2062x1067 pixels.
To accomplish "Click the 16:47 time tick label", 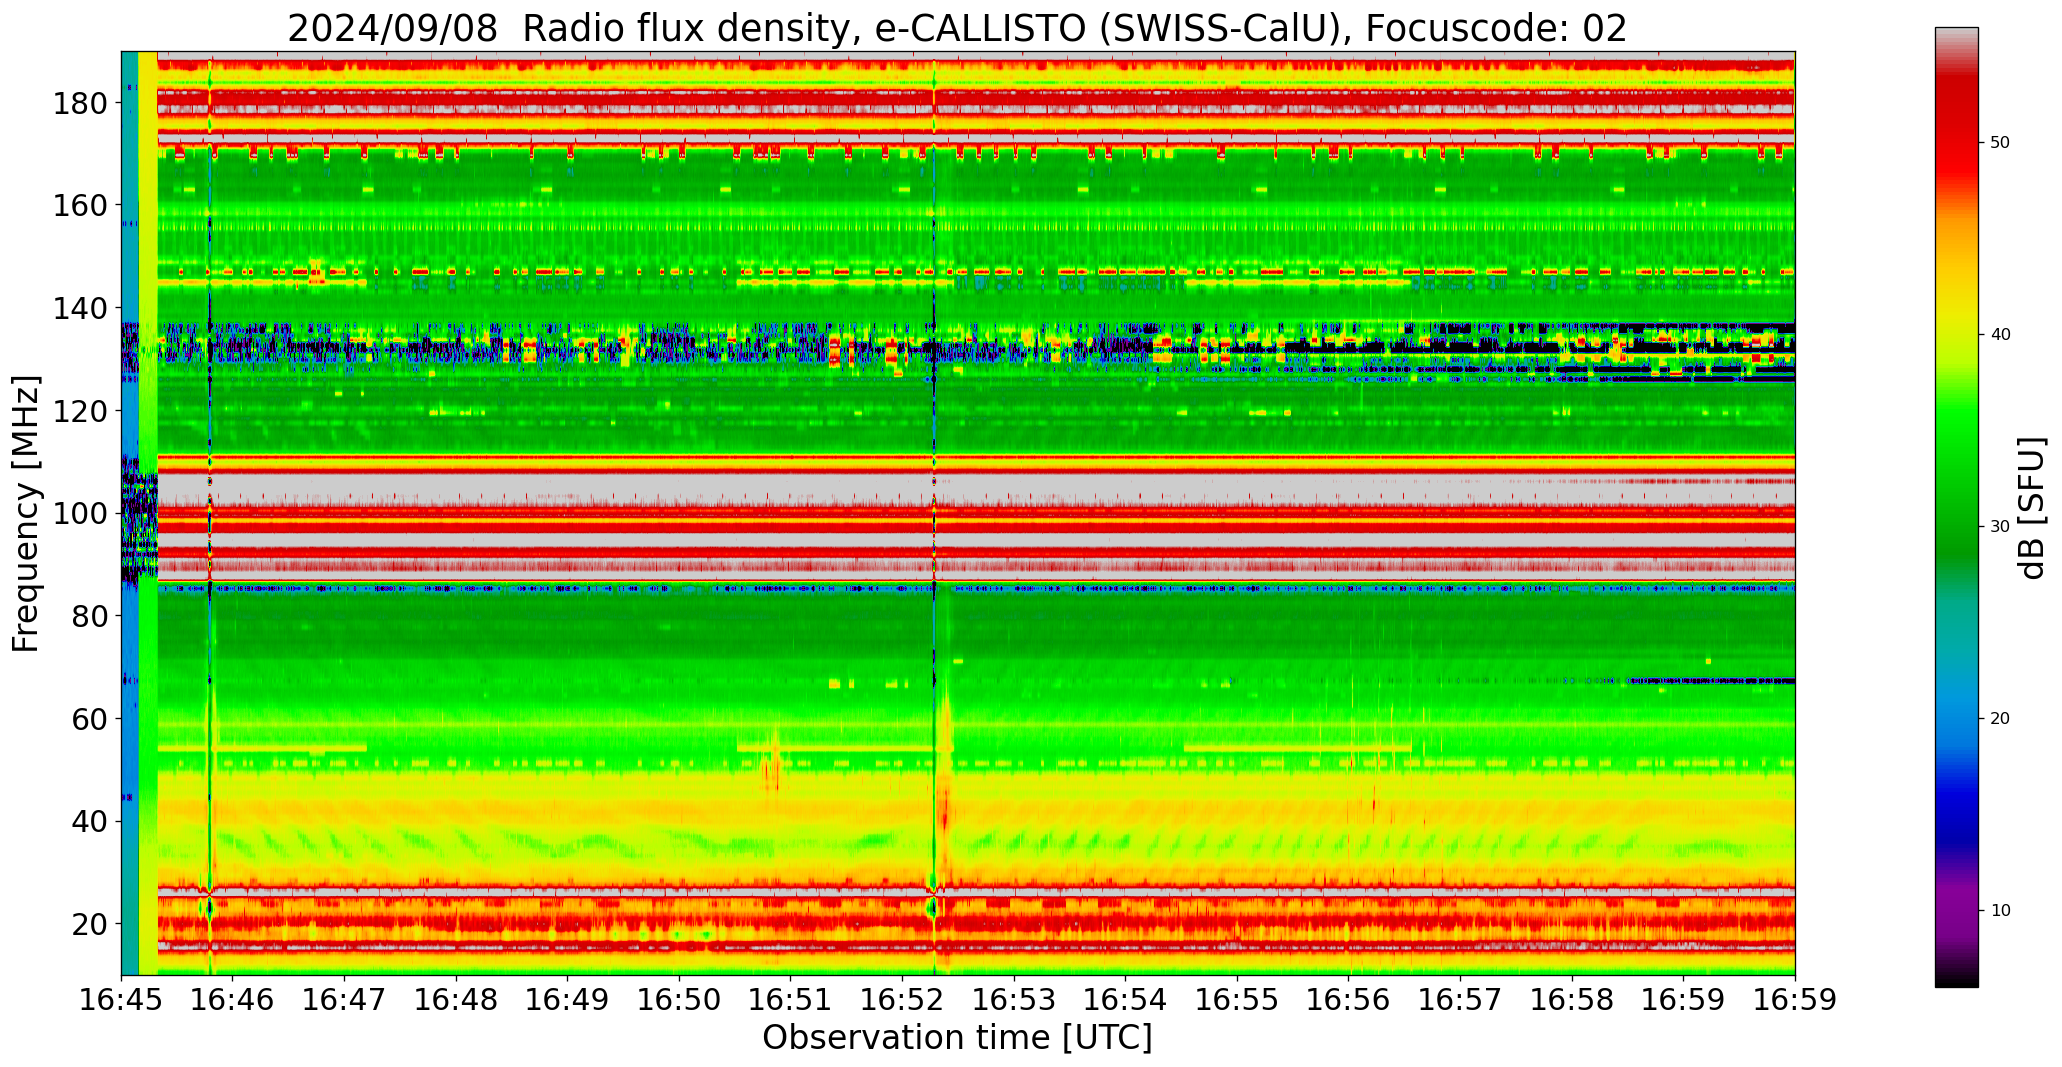I will point(345,1000).
